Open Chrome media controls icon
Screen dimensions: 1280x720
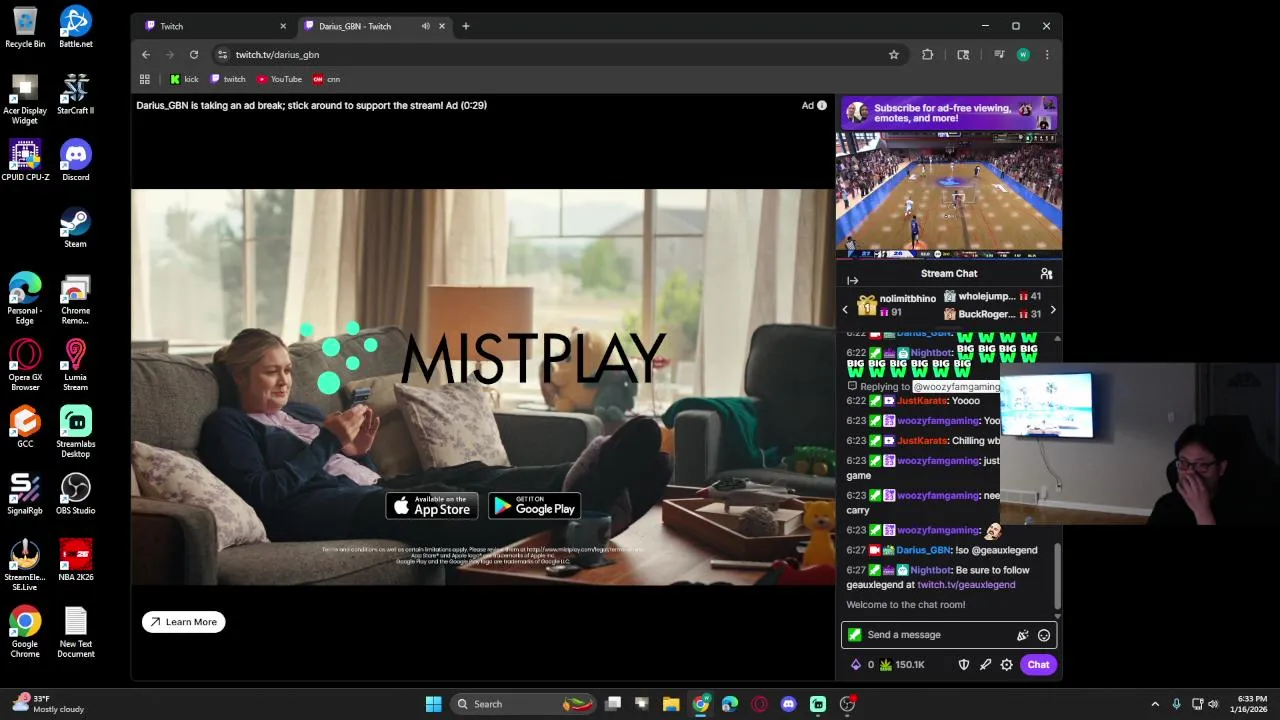click(999, 55)
